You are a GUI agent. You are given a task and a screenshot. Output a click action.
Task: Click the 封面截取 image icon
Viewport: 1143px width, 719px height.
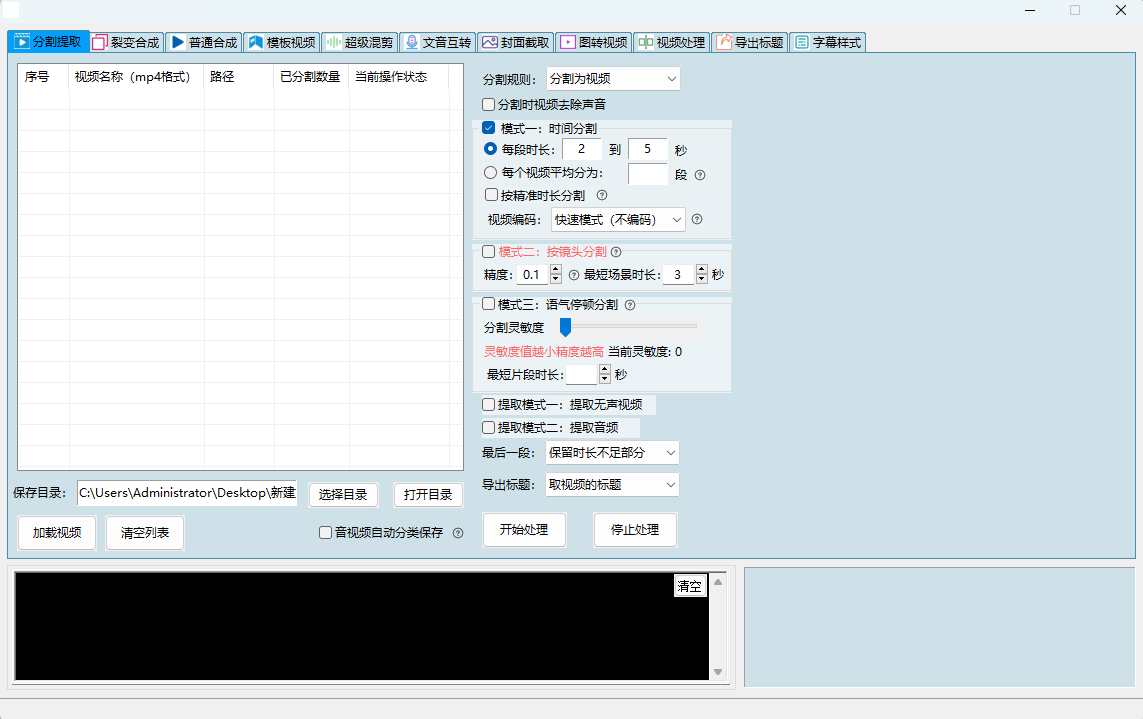(x=489, y=43)
